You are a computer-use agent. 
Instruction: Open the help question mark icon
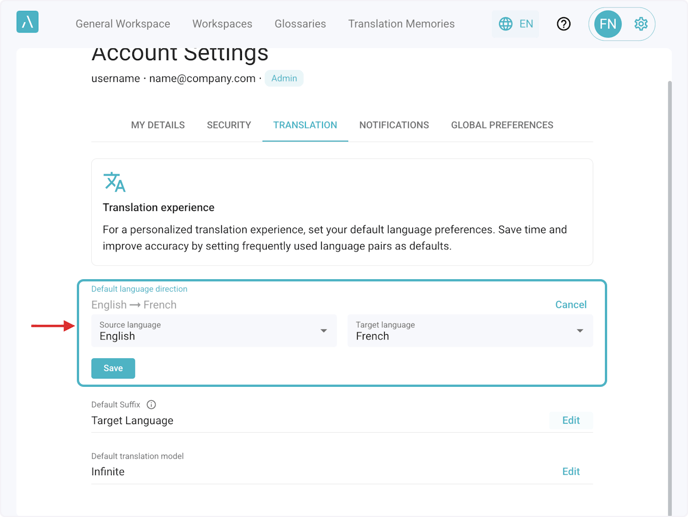coord(564,24)
